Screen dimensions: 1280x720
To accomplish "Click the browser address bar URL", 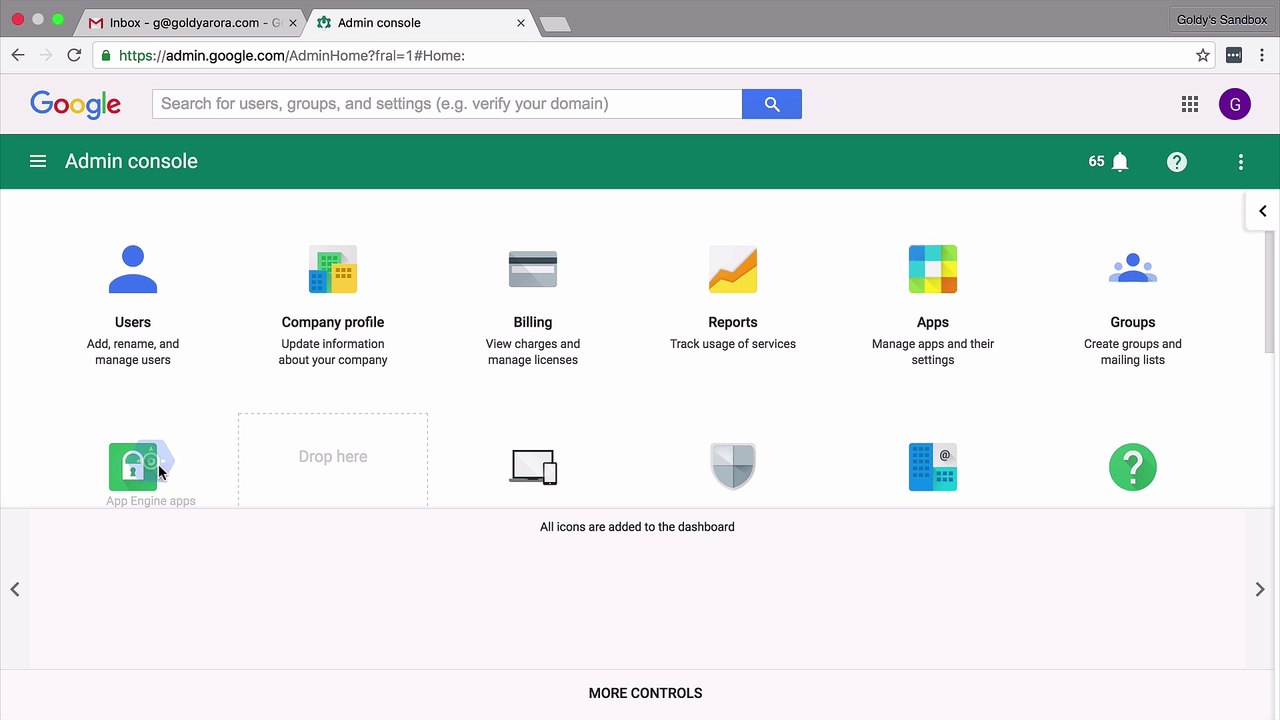I will (x=292, y=56).
